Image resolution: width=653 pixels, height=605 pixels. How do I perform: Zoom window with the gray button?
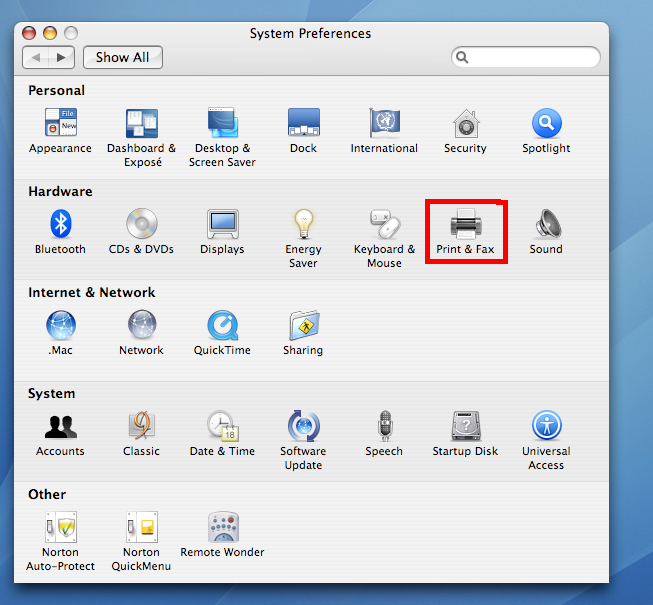[x=71, y=33]
